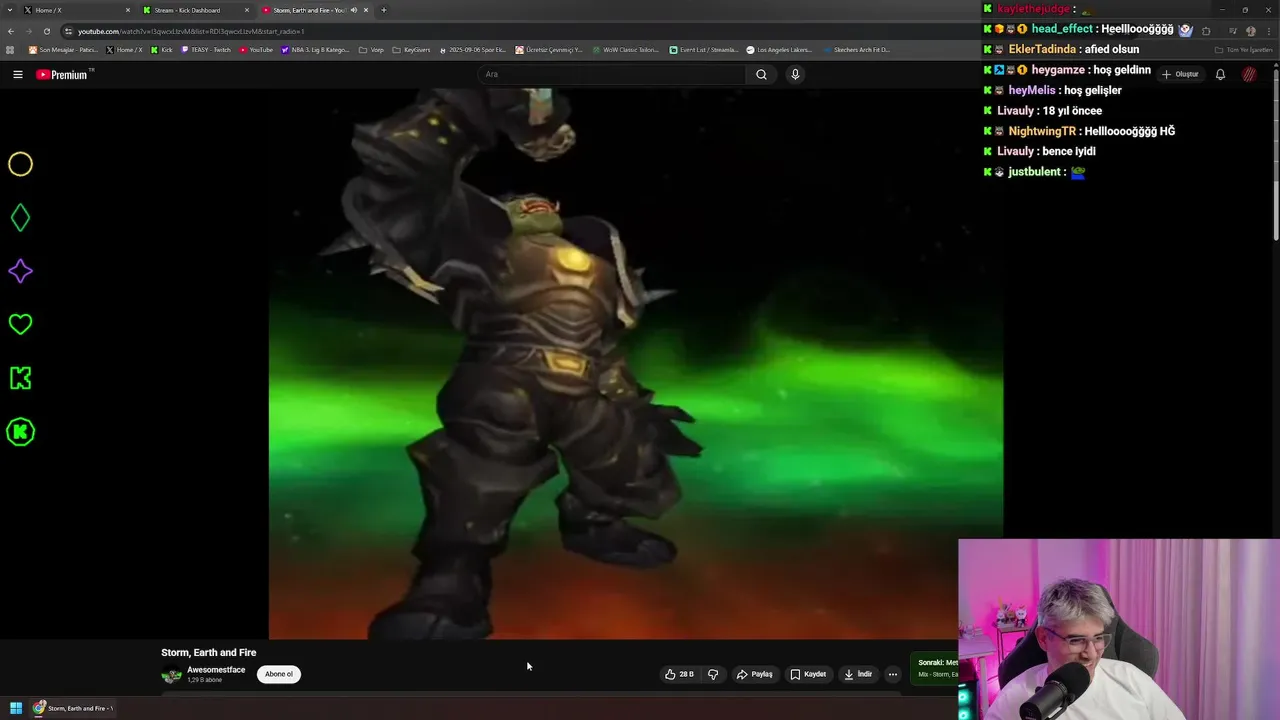The image size is (1280, 720).
Task: Subscribe using the Abone ol button
Action: pyautogui.click(x=279, y=674)
